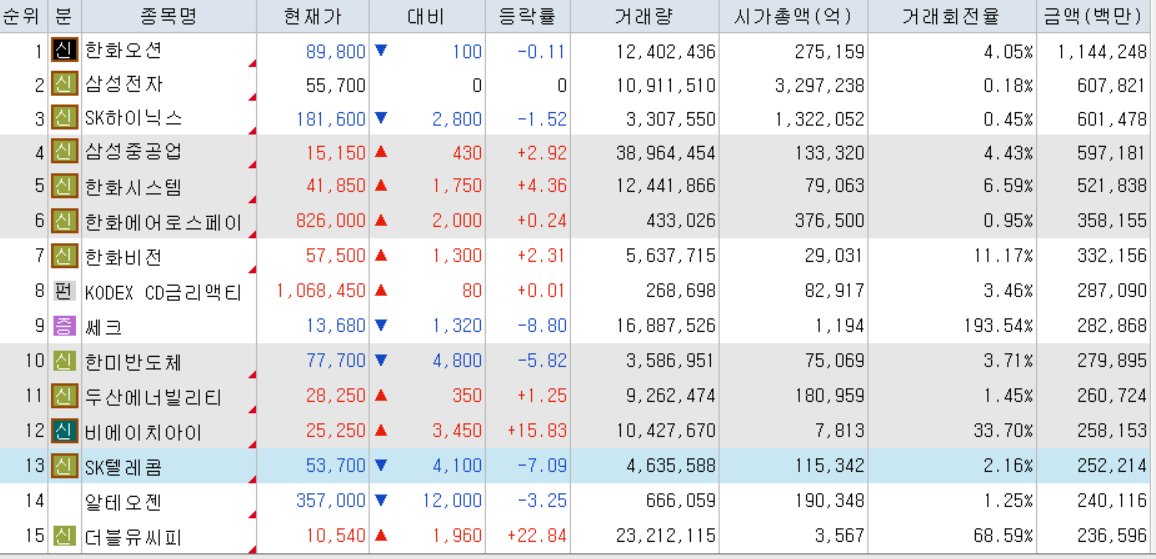
Task: Select the stock name SK텔레콤
Action: click(123, 467)
